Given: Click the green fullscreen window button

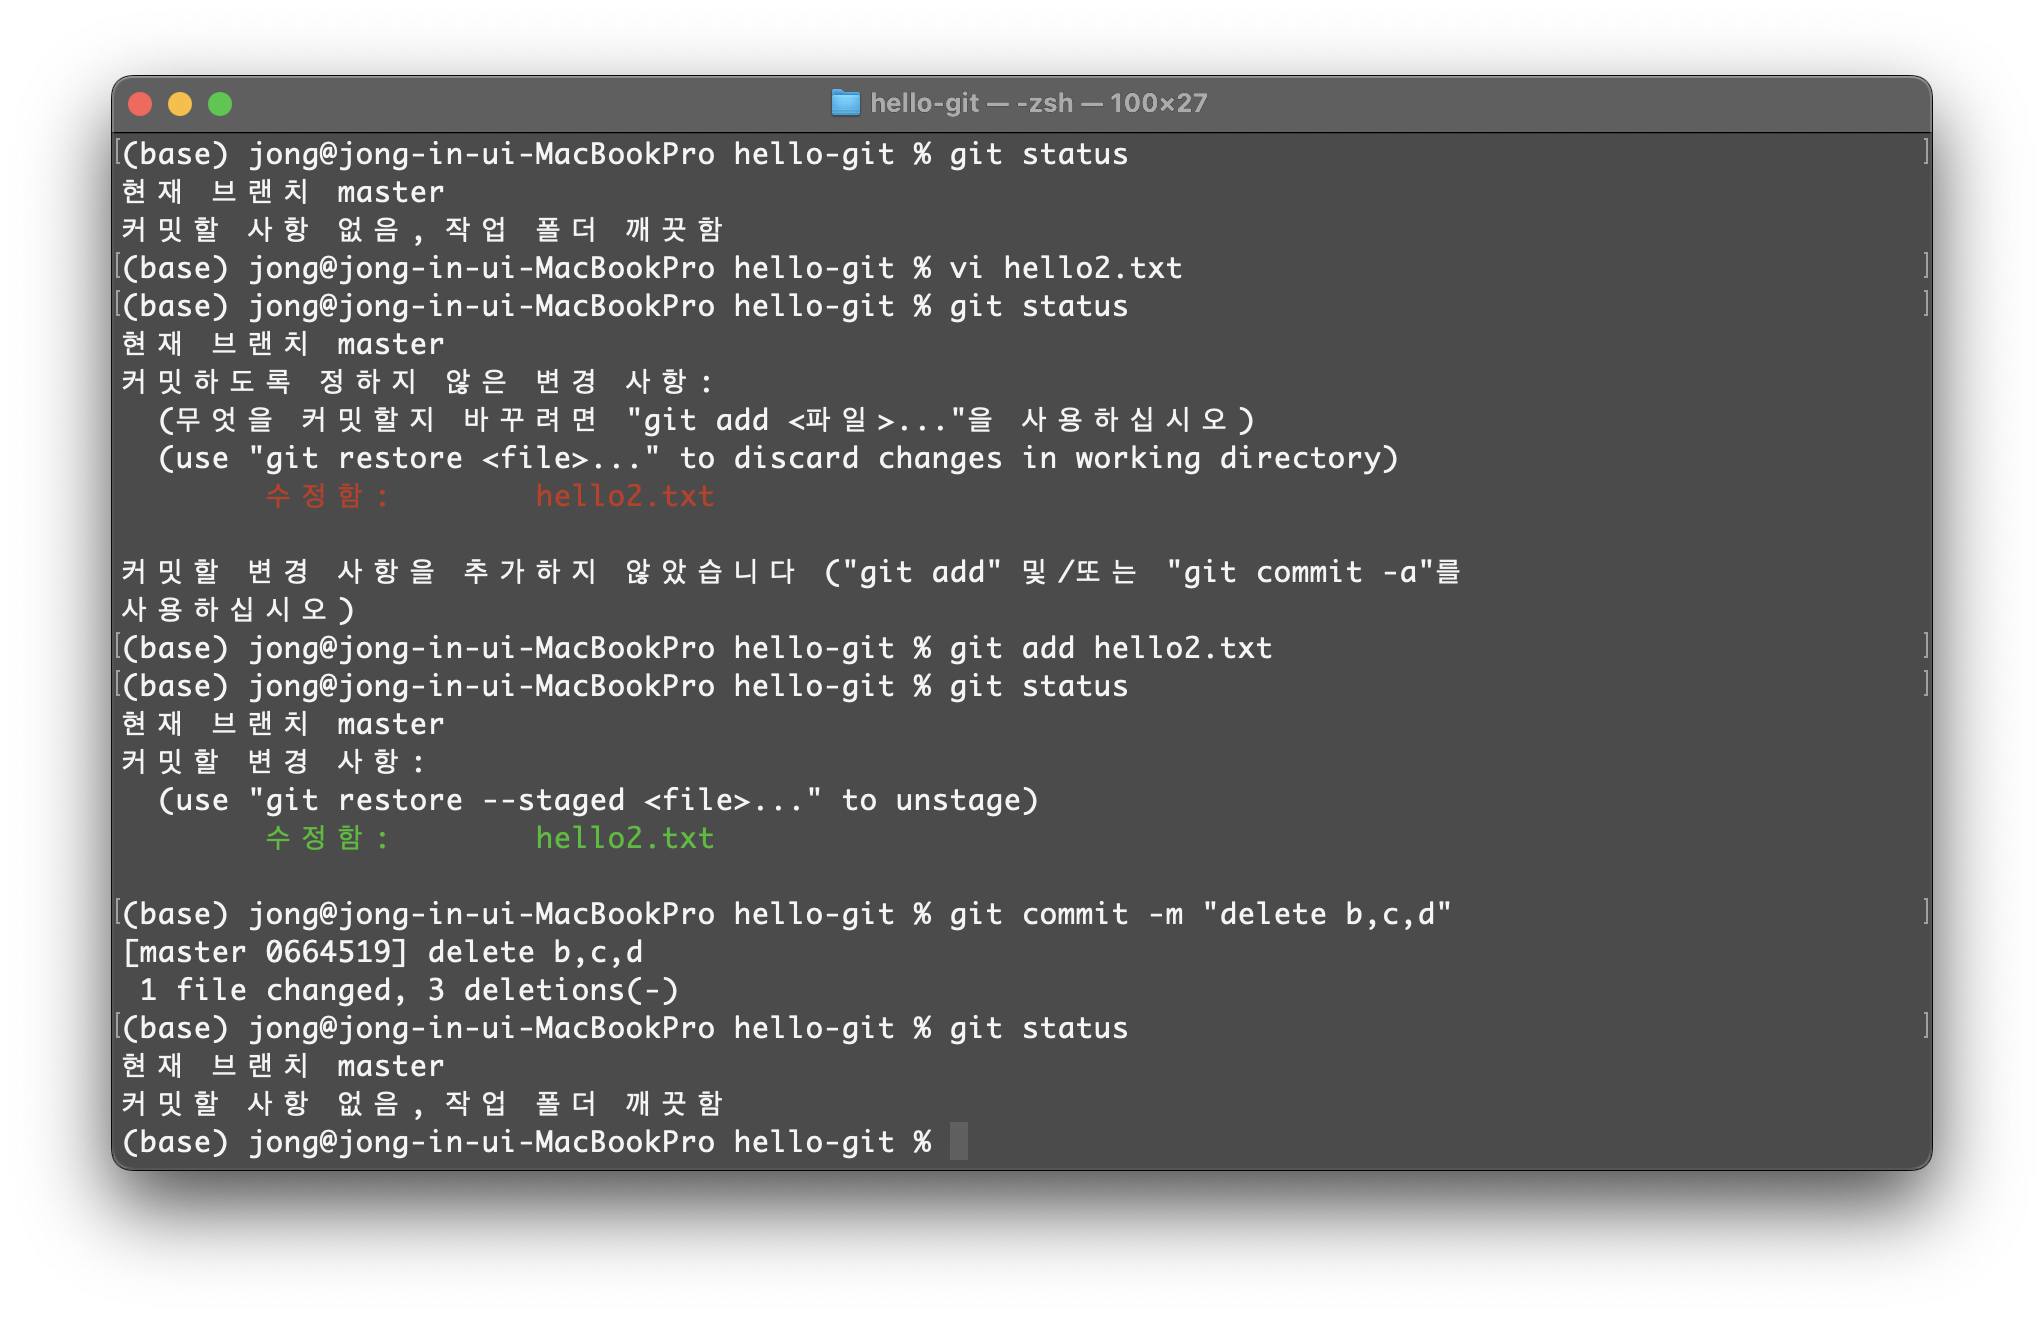Looking at the screenshot, I should tap(220, 104).
